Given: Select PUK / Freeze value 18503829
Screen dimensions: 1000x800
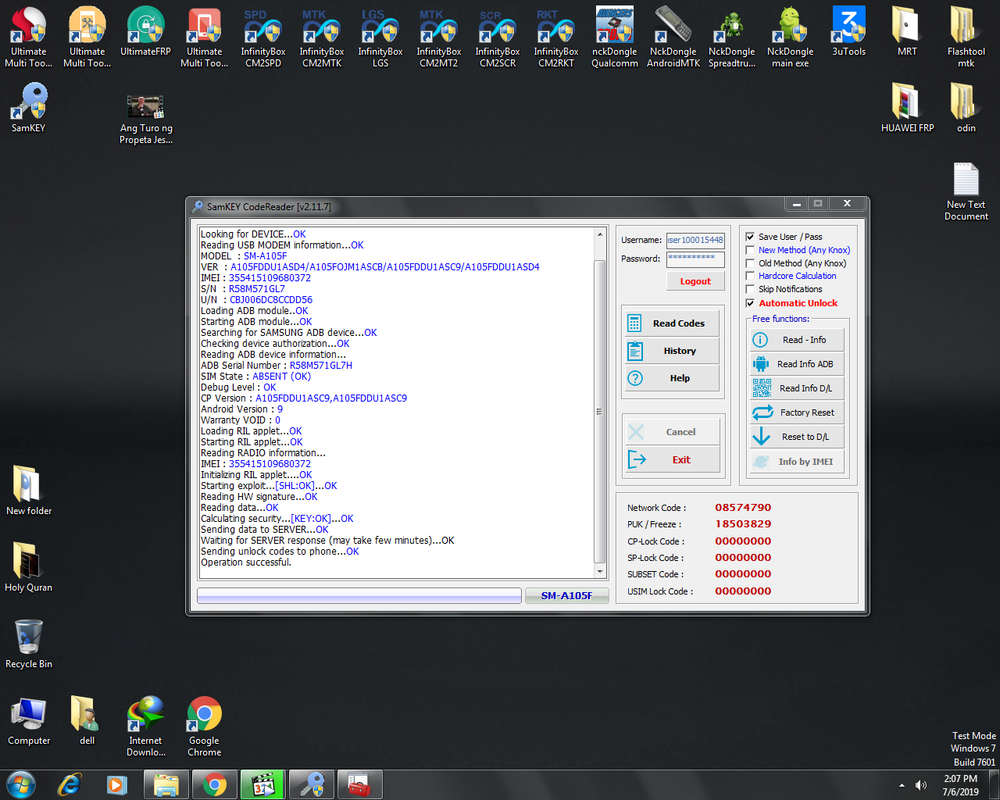Looking at the screenshot, I should click(743, 524).
